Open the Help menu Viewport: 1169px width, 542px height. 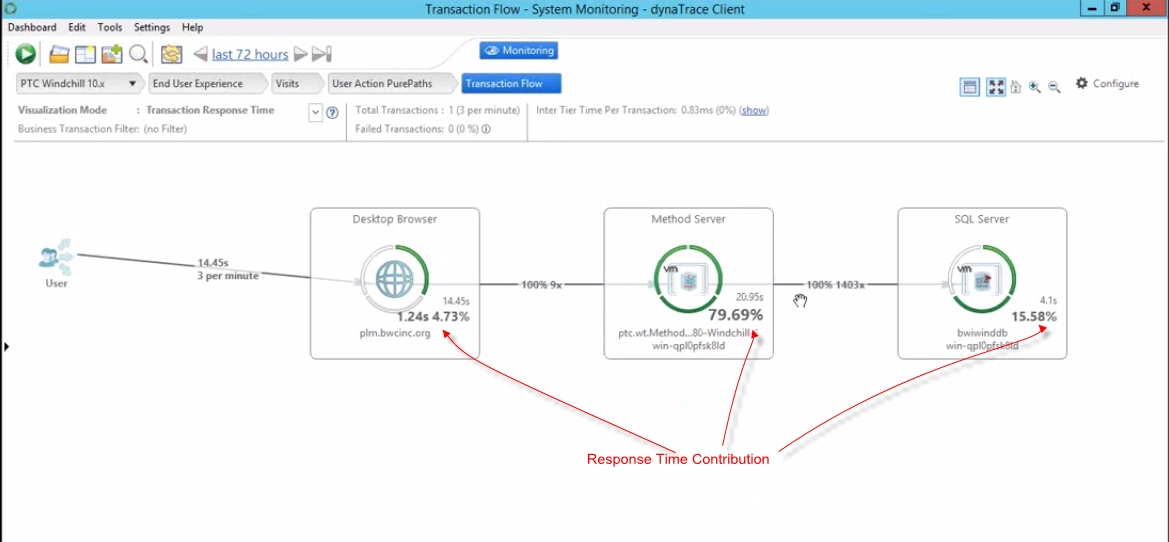(192, 27)
